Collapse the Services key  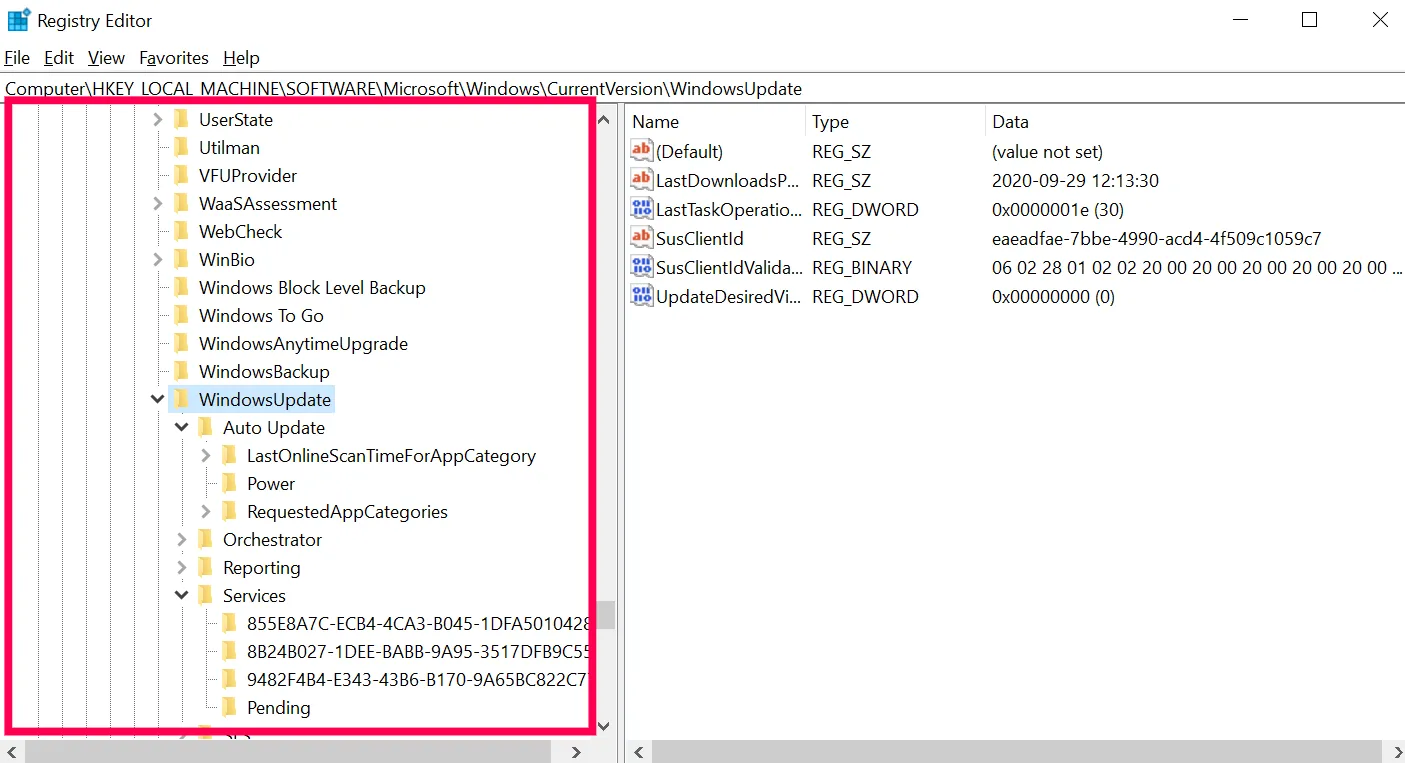(x=181, y=596)
